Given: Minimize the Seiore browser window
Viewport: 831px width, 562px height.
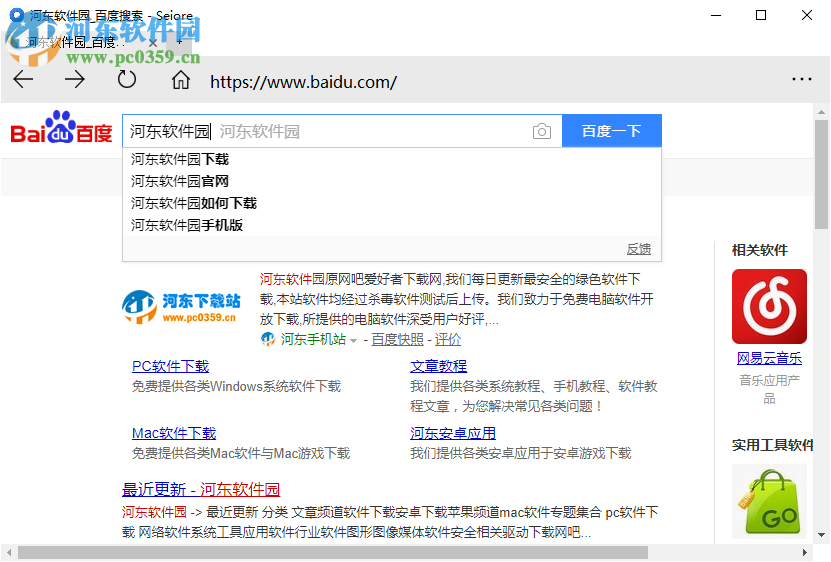Looking at the screenshot, I should point(716,15).
